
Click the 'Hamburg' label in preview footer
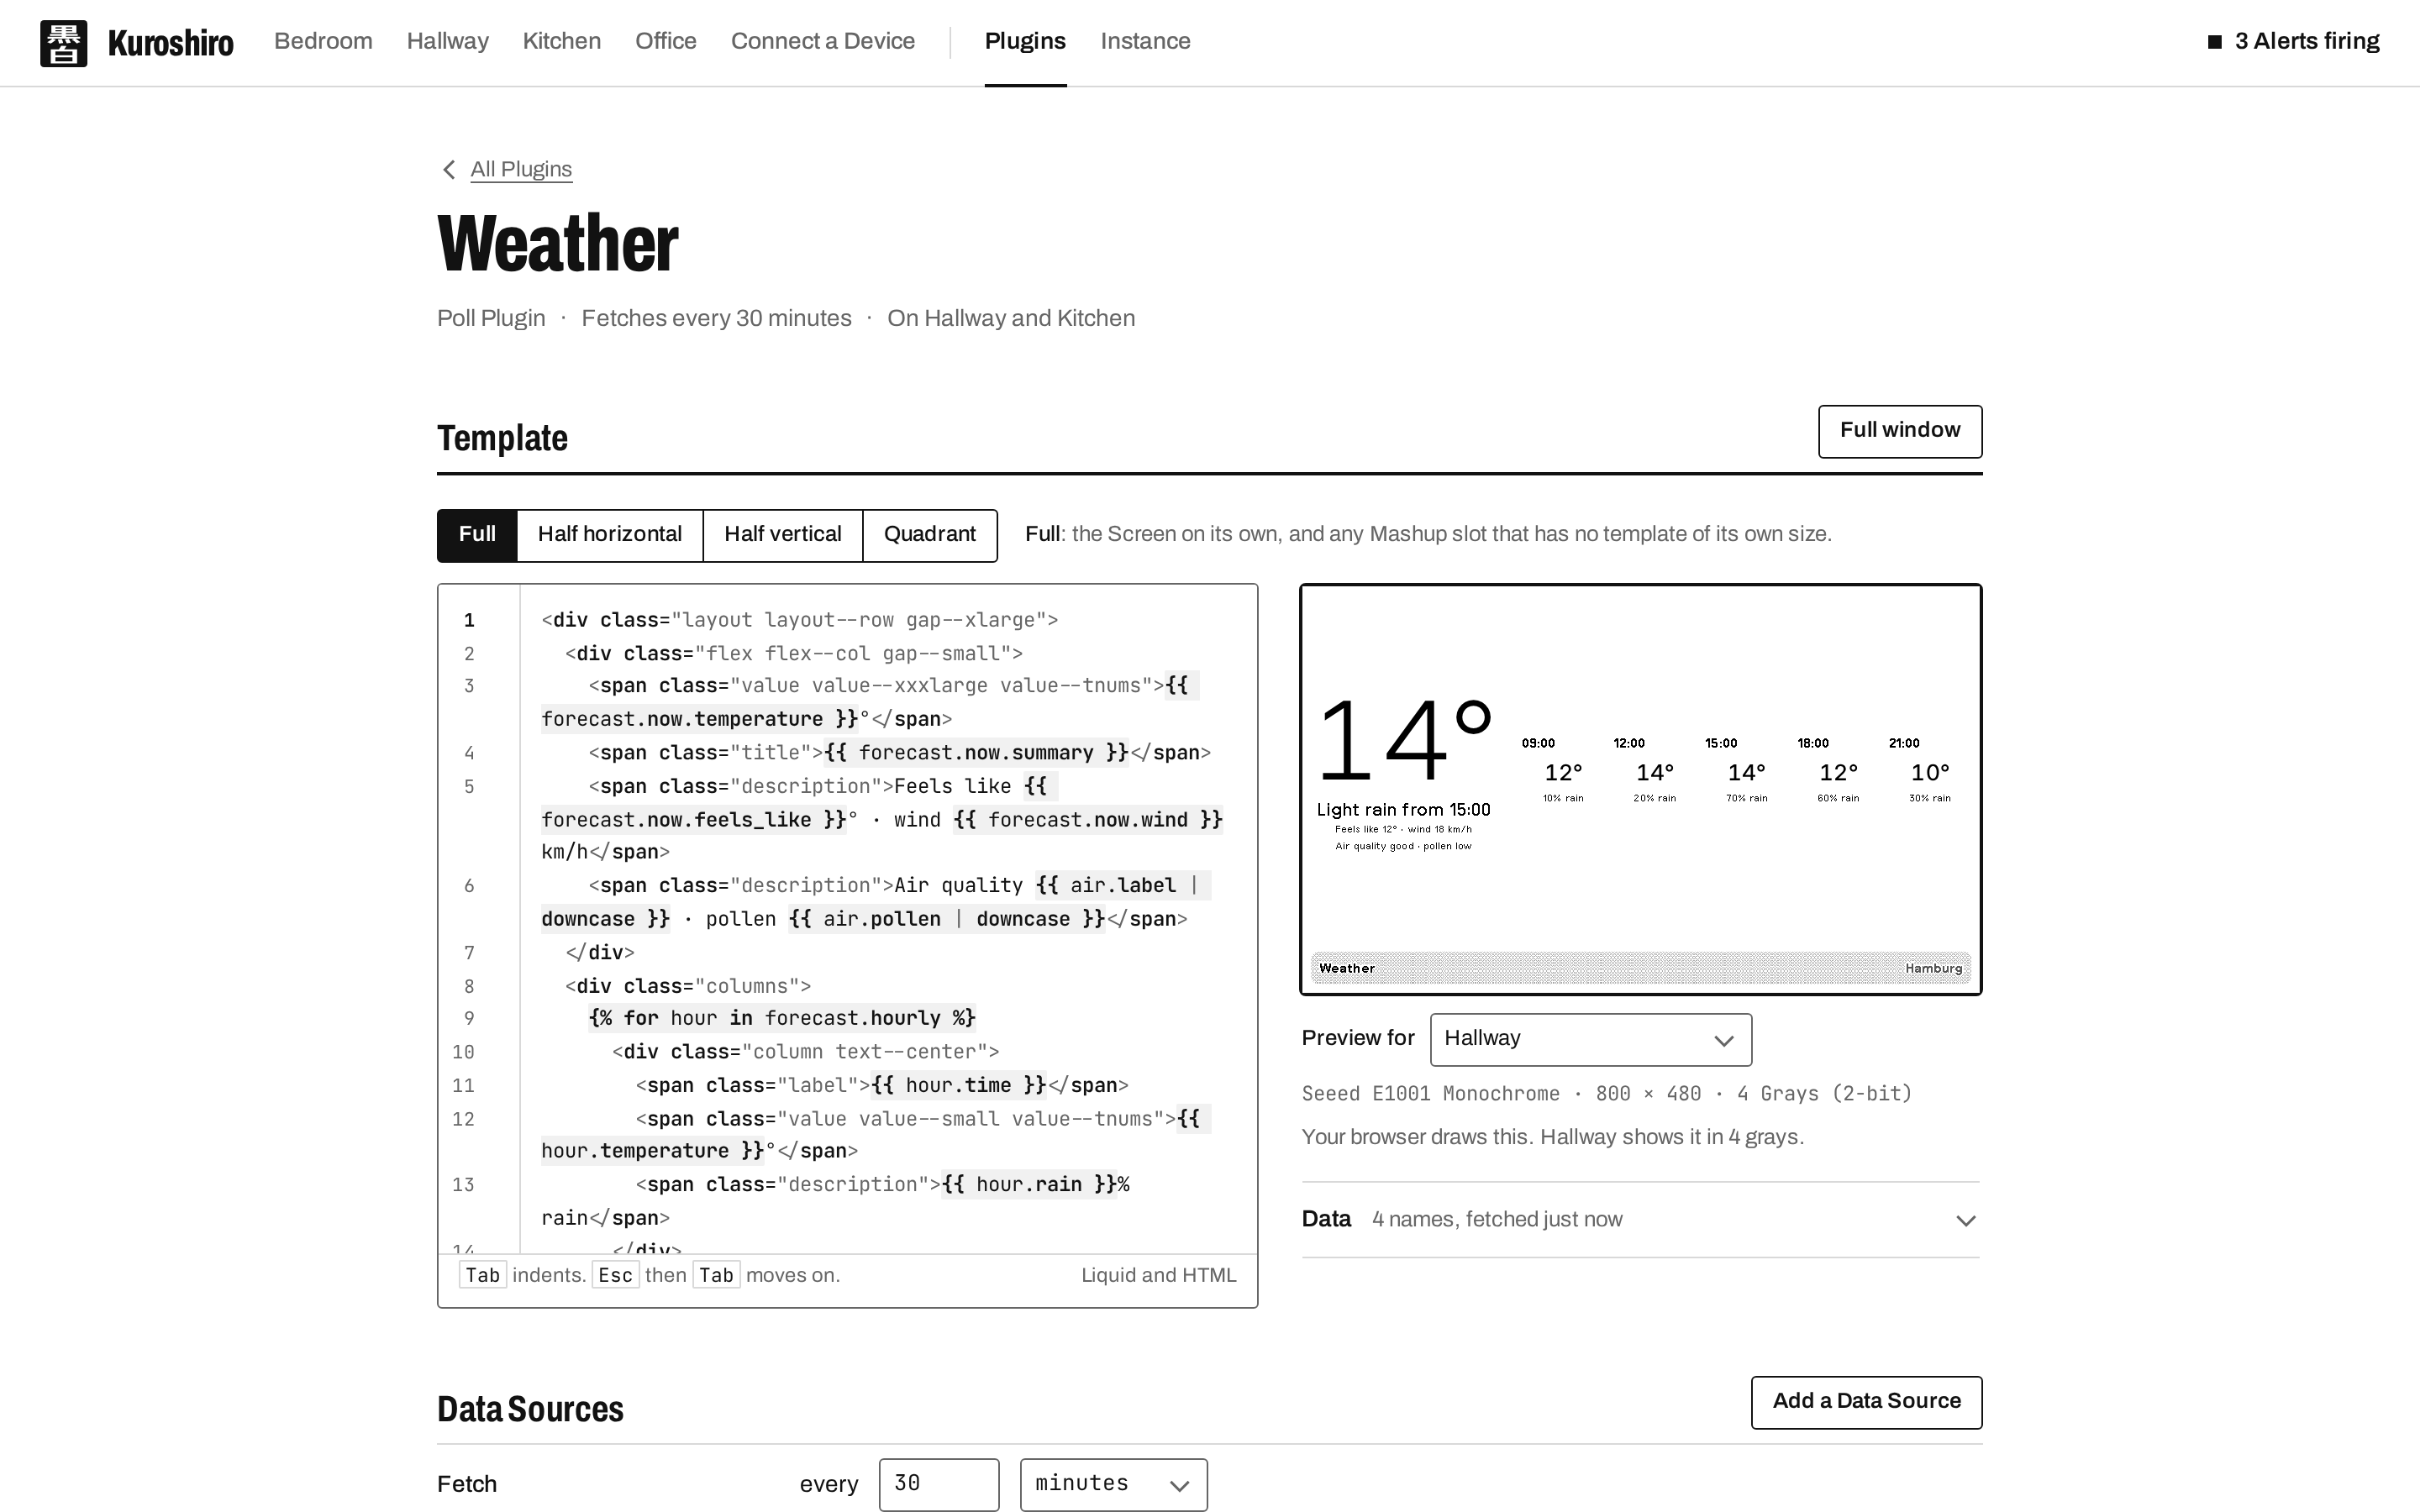click(1933, 968)
